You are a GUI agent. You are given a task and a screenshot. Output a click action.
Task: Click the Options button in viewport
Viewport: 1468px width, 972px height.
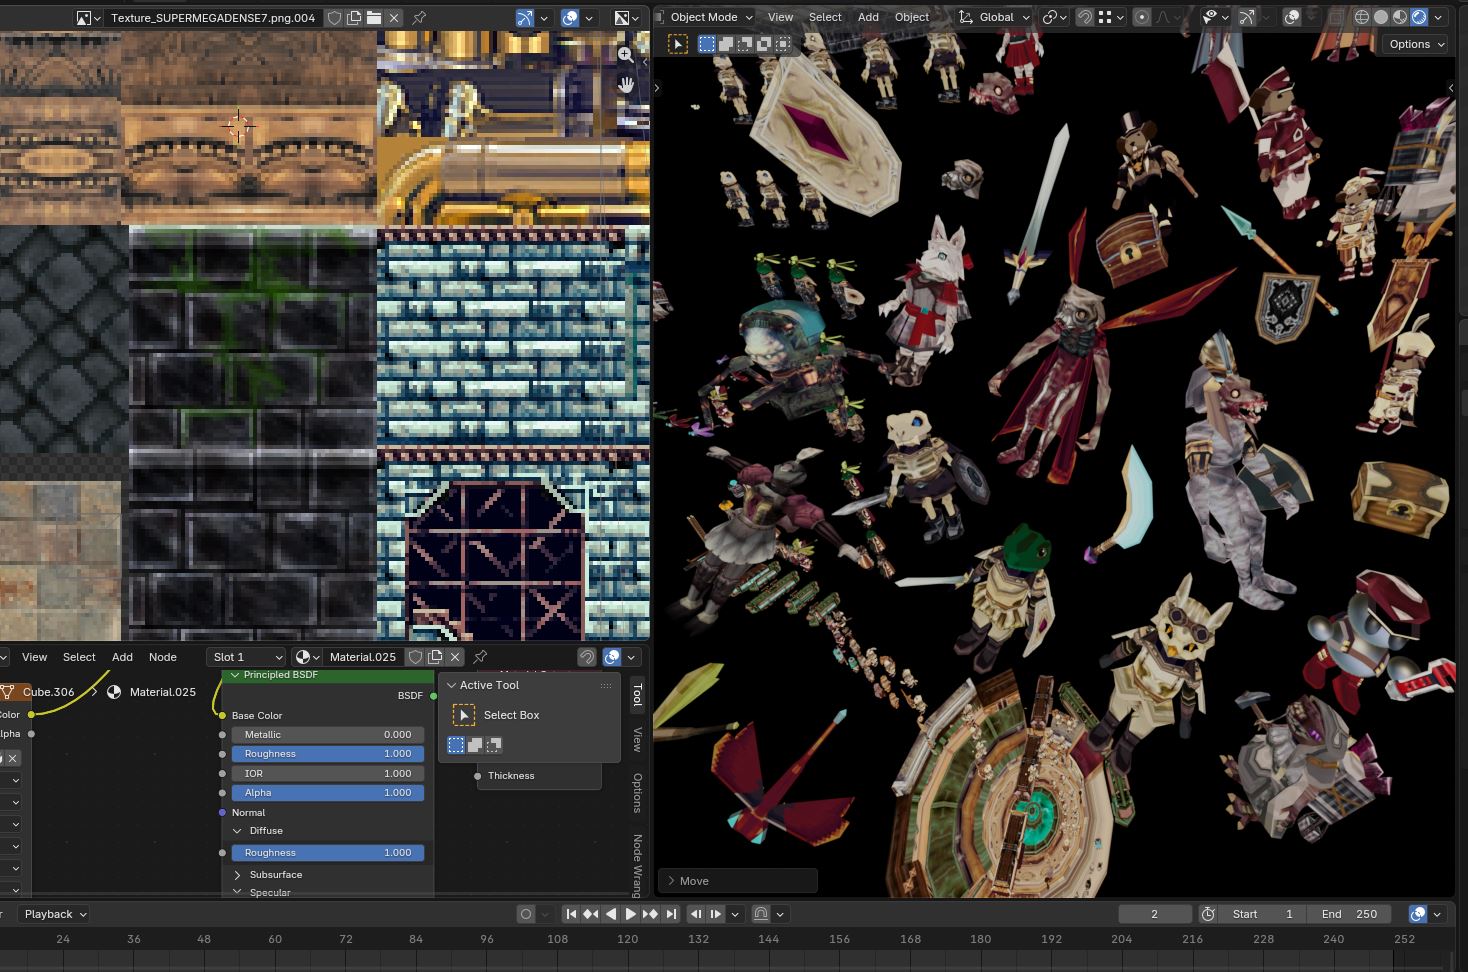1416,44
